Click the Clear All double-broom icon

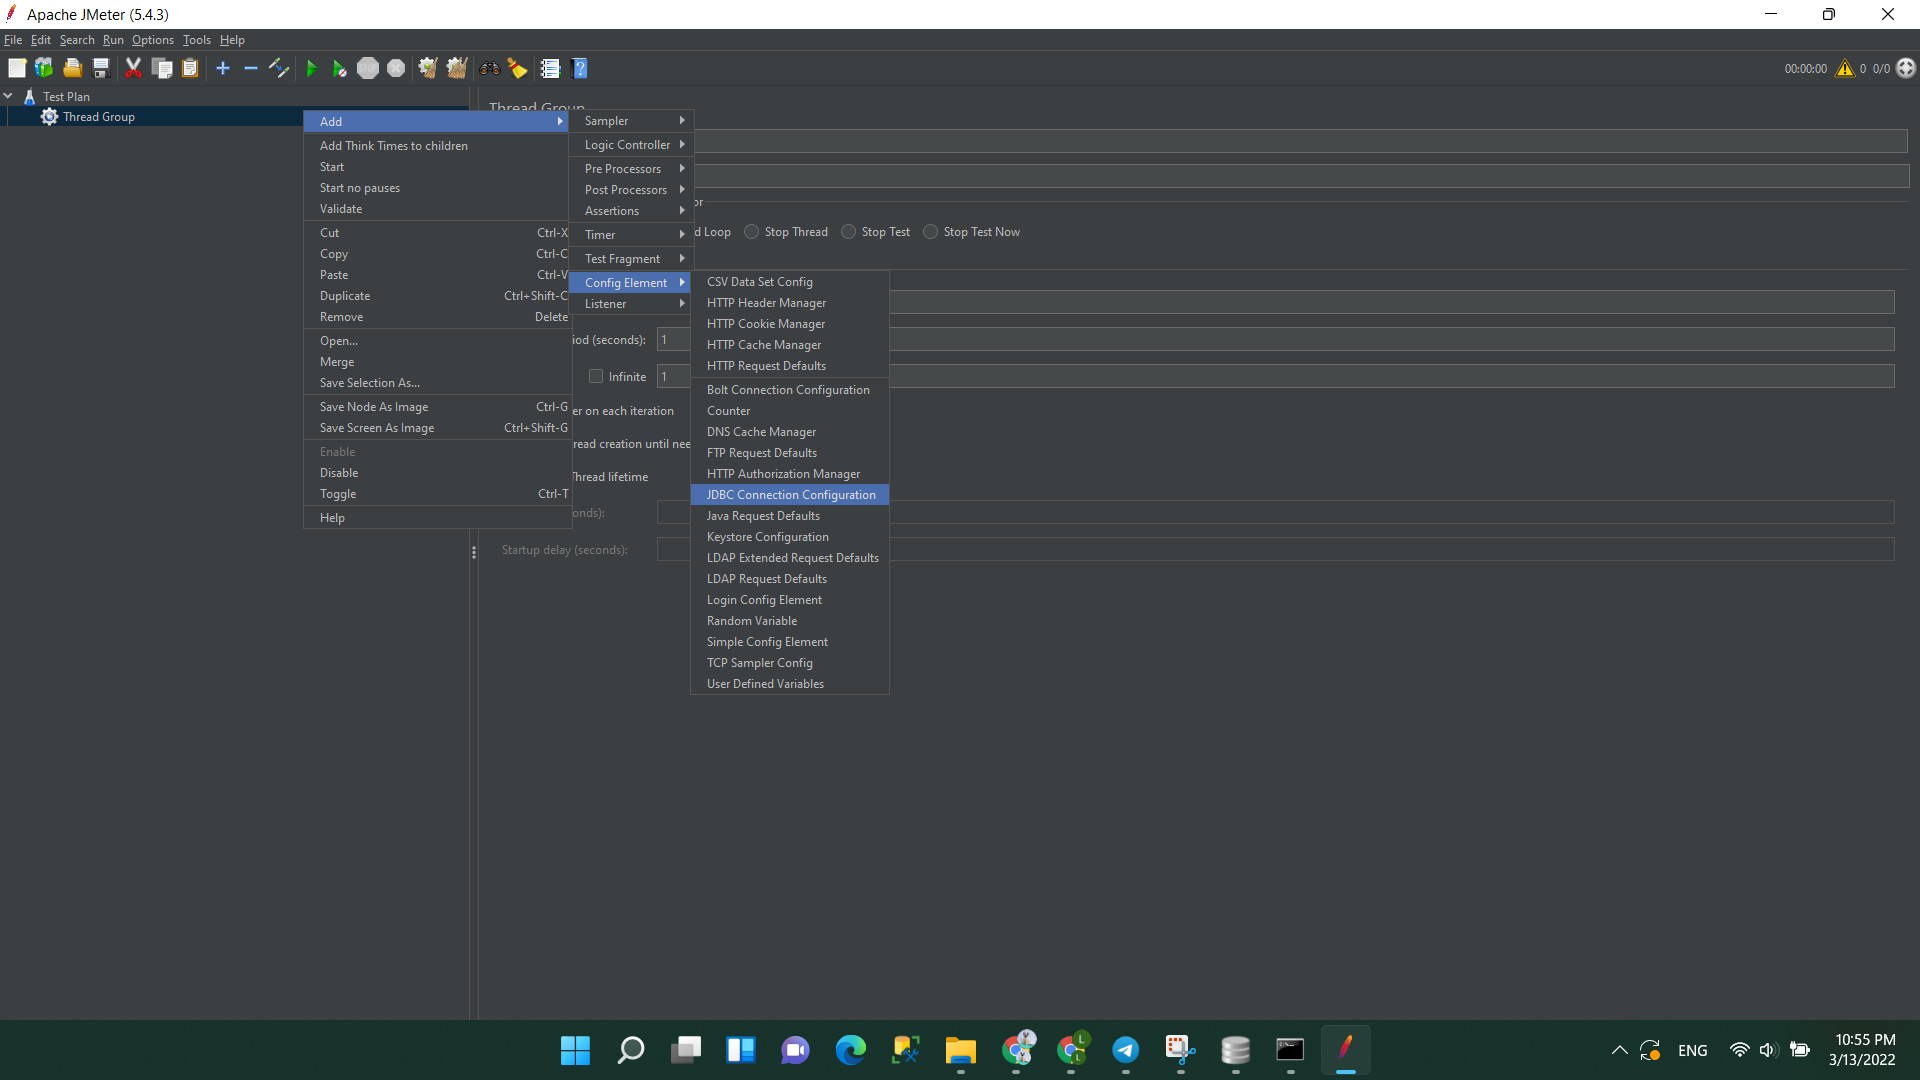(457, 68)
